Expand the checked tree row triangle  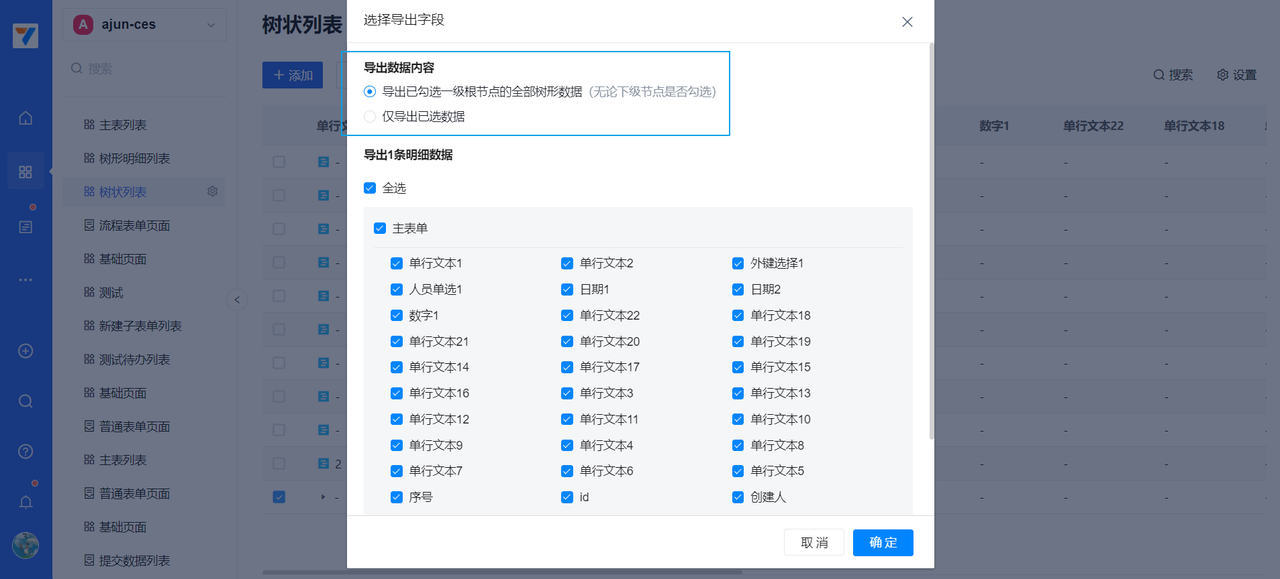coord(323,497)
